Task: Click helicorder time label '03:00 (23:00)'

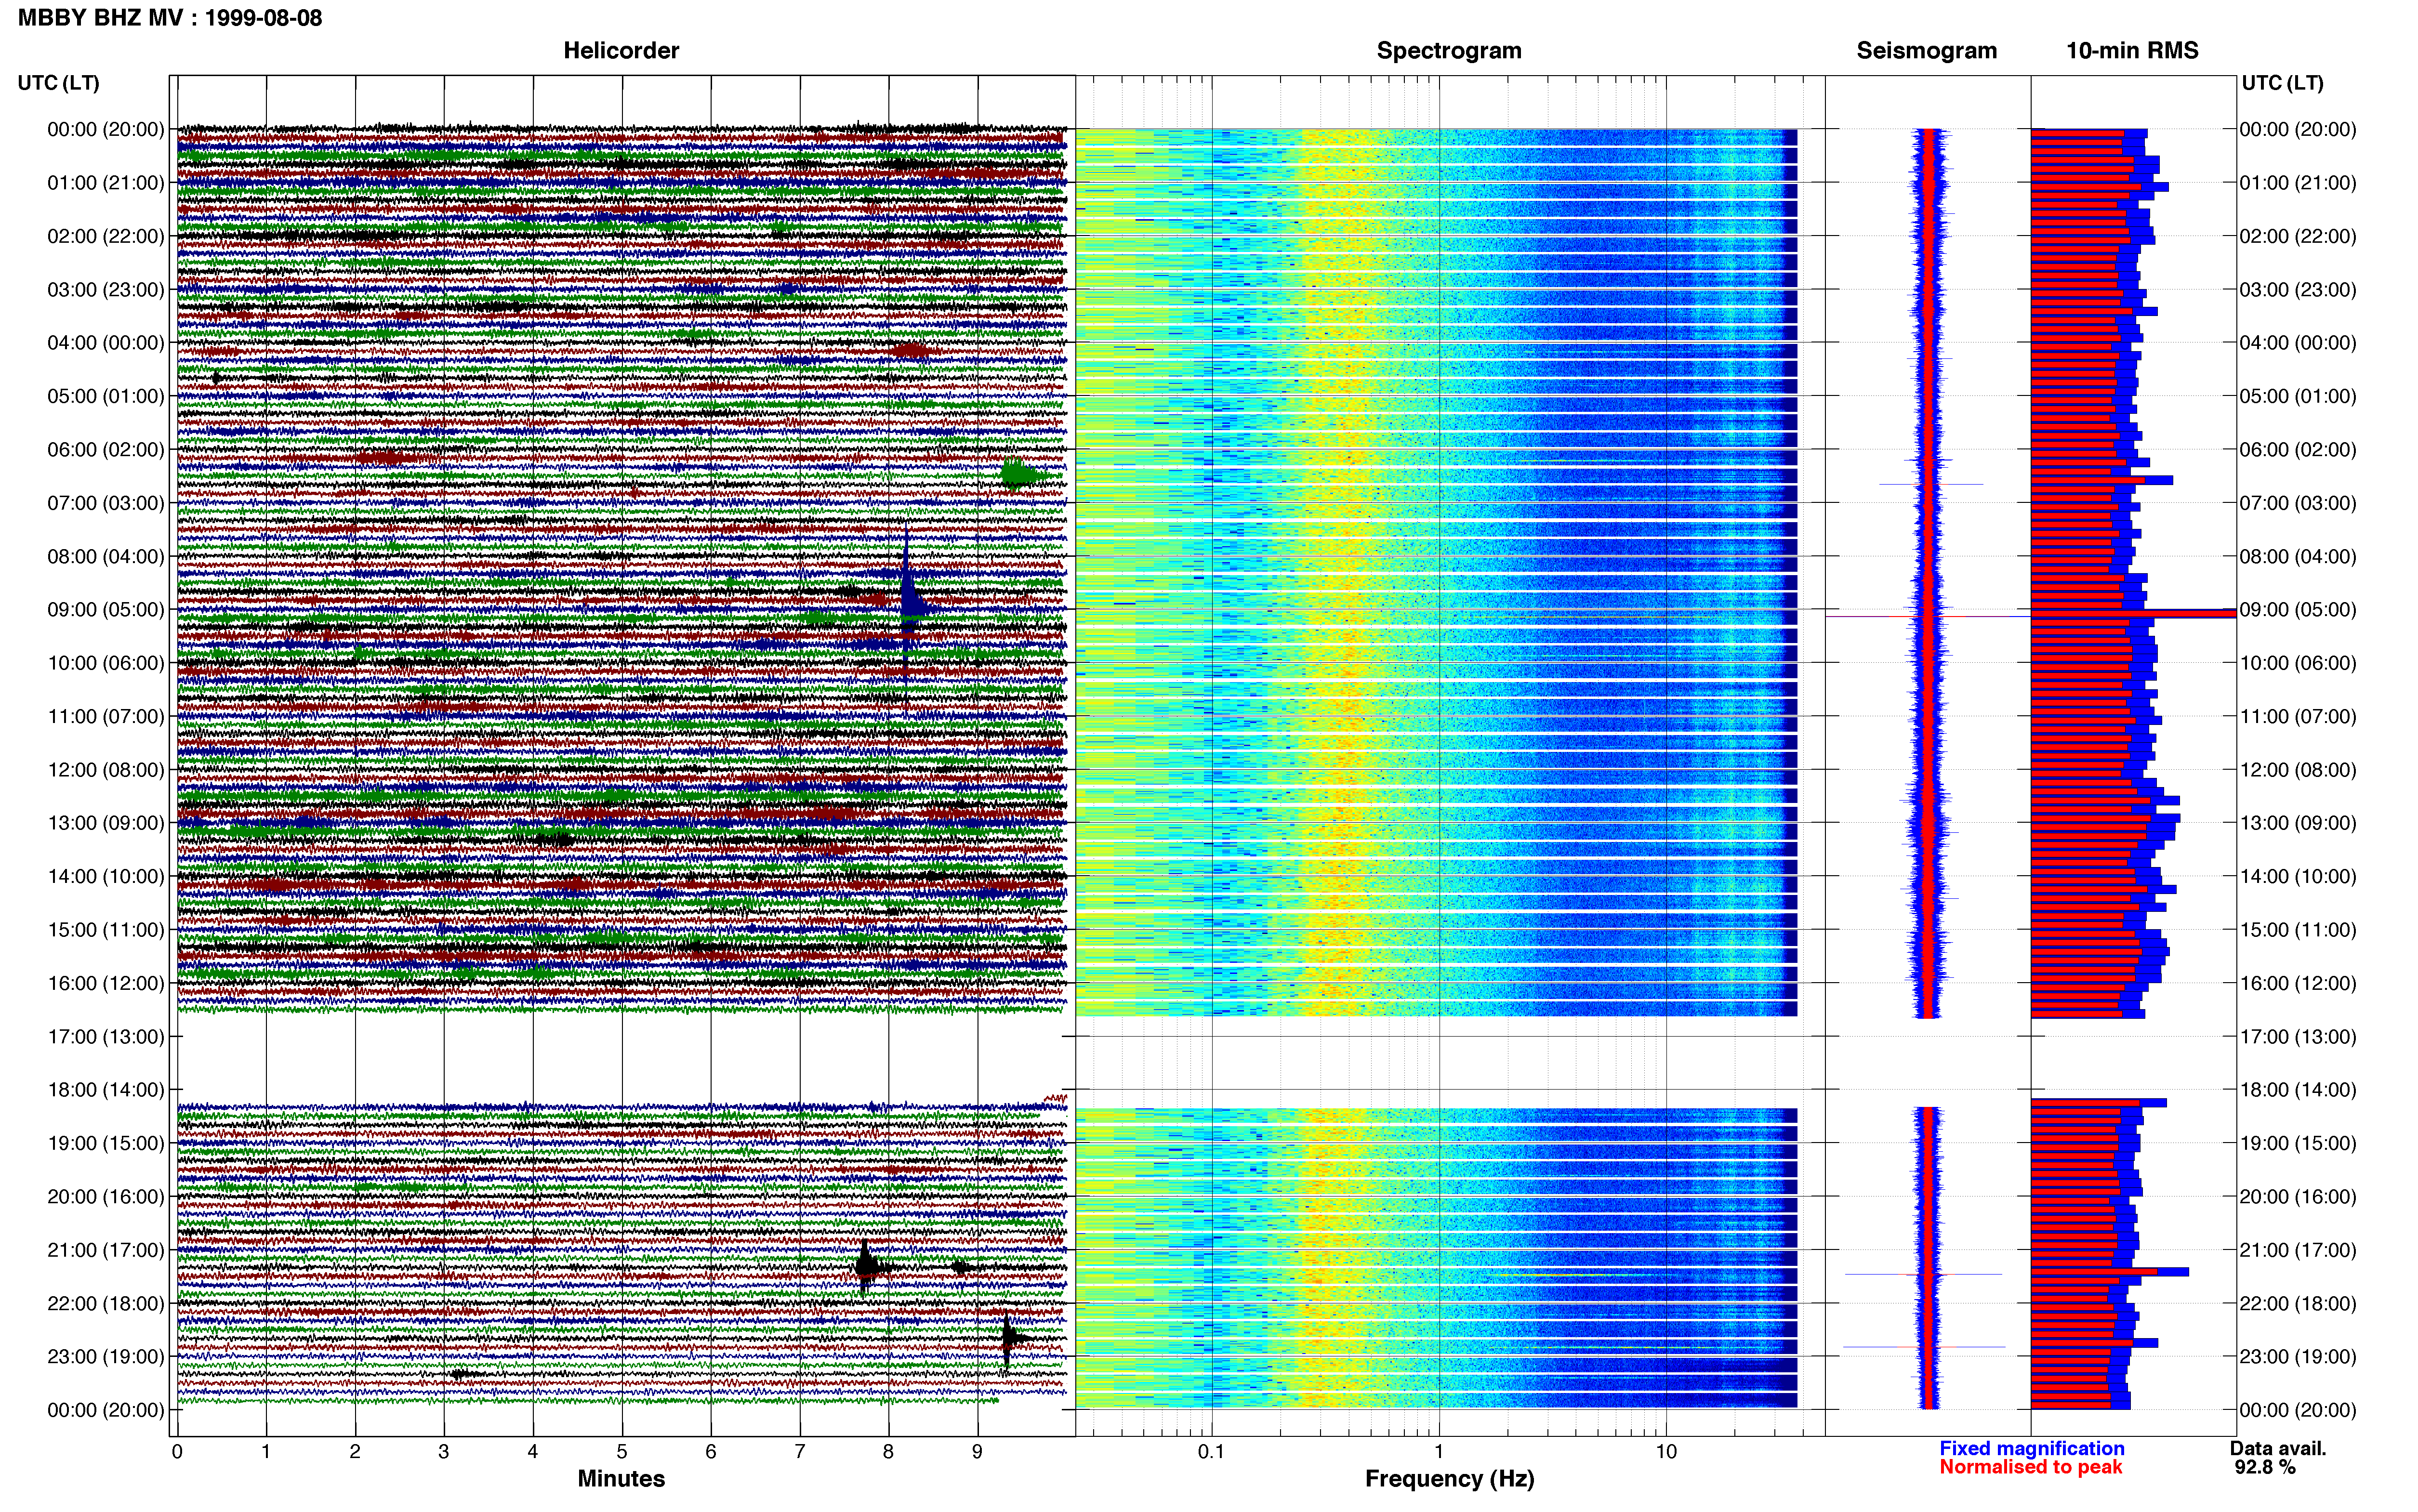Action: point(106,290)
